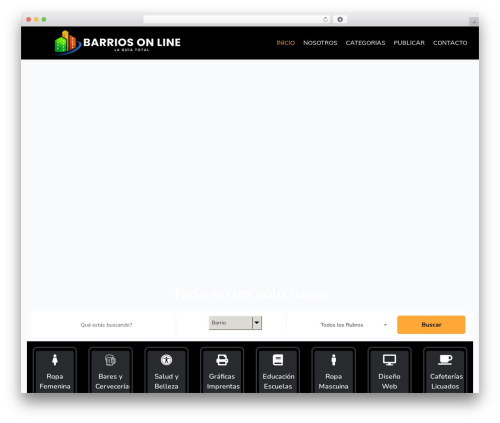Reload the page with the refresh icon
Image resolution: width=500 pixels, height=423 pixels.
325,19
